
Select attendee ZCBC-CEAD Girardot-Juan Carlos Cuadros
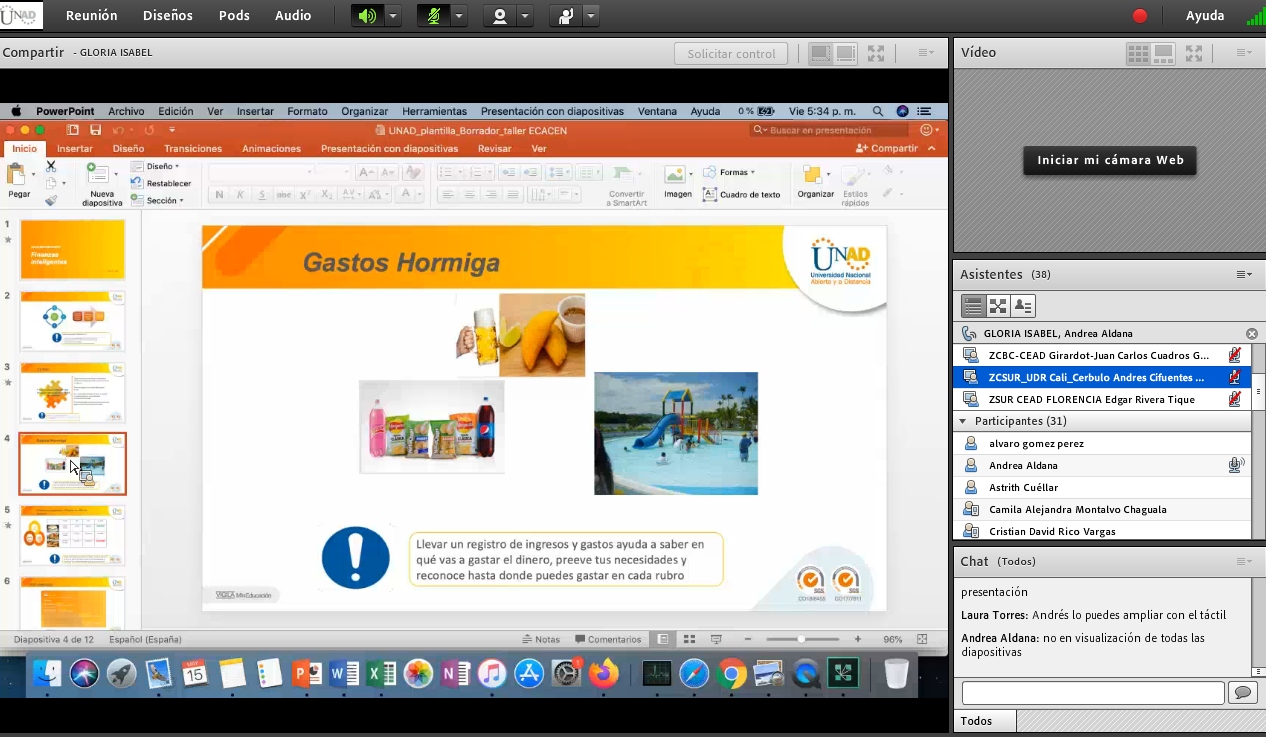[x=1102, y=355]
